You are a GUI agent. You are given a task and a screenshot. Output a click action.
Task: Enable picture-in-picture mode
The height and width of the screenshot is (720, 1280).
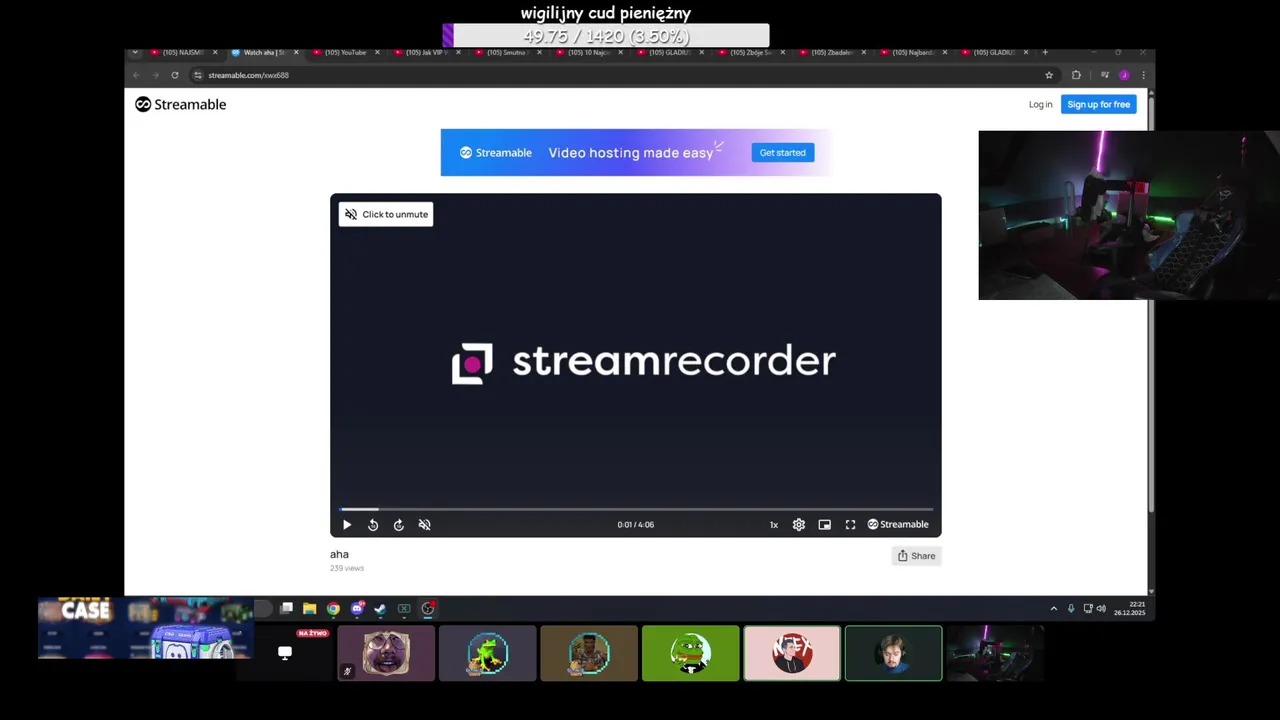point(825,525)
